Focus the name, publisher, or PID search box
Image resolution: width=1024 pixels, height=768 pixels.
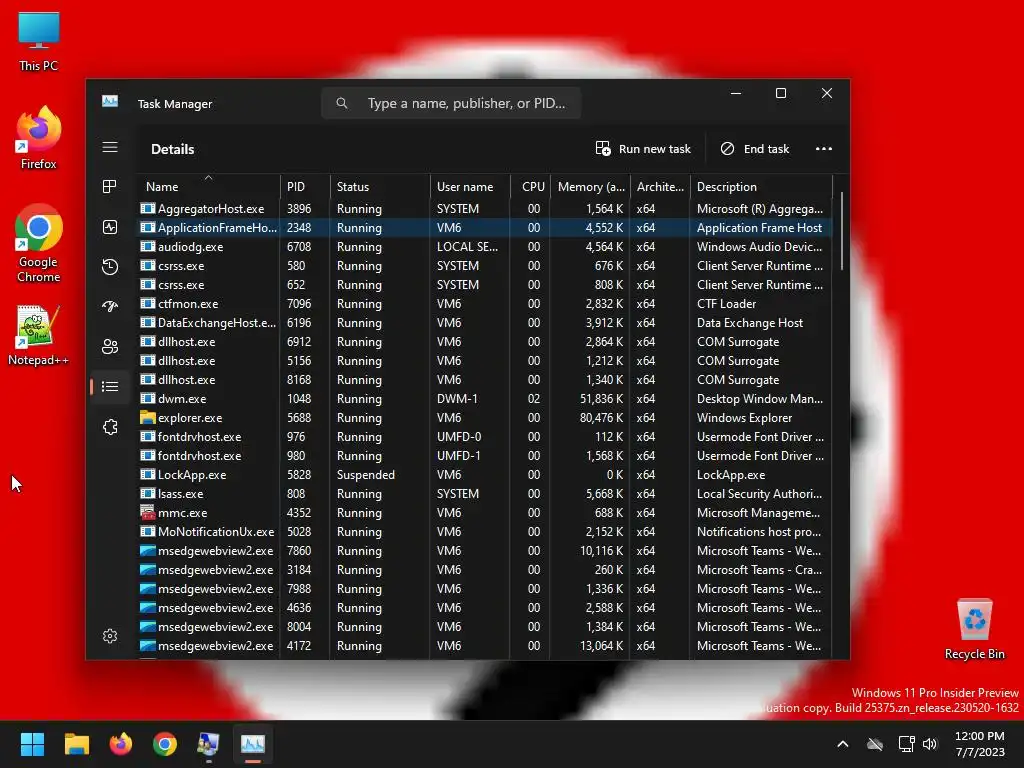click(x=451, y=103)
